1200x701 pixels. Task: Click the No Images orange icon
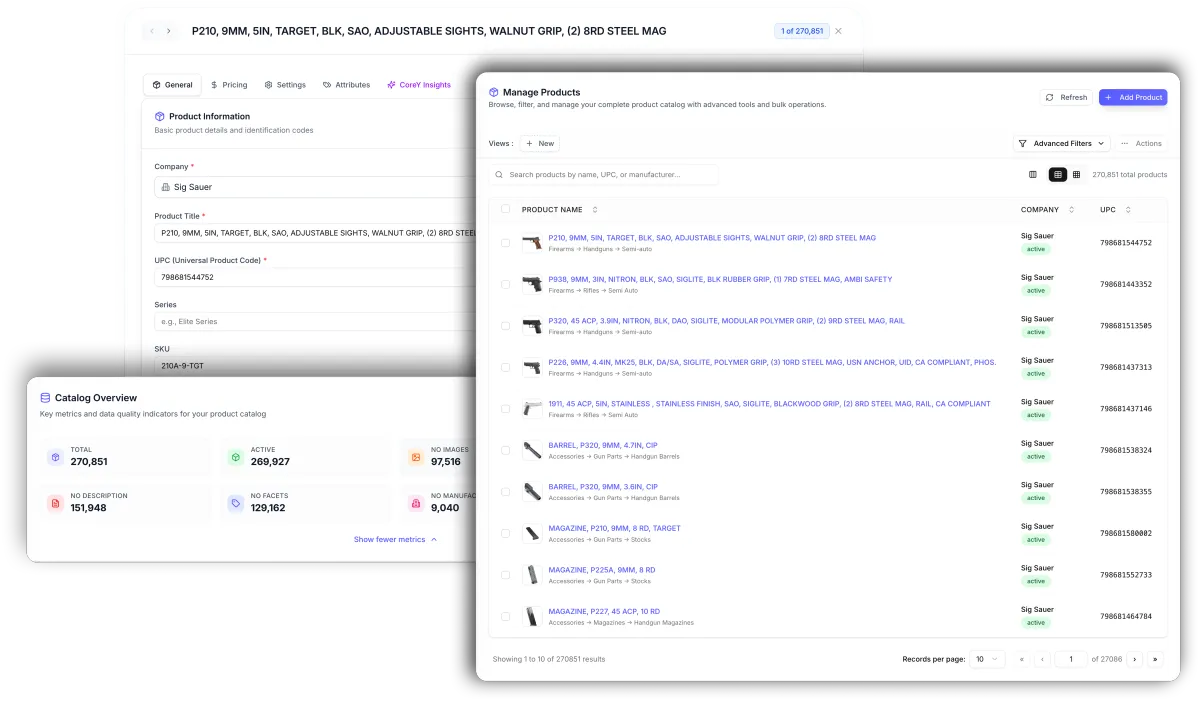(x=415, y=457)
